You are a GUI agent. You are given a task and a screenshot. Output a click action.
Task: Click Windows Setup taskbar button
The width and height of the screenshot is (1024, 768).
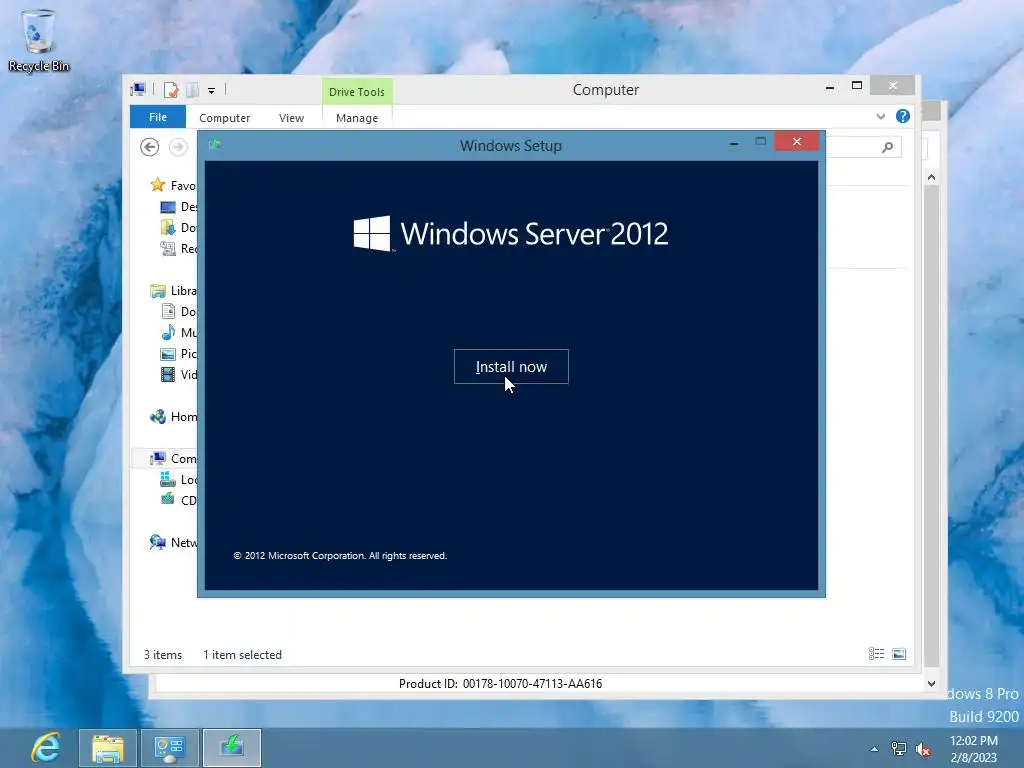click(x=232, y=748)
